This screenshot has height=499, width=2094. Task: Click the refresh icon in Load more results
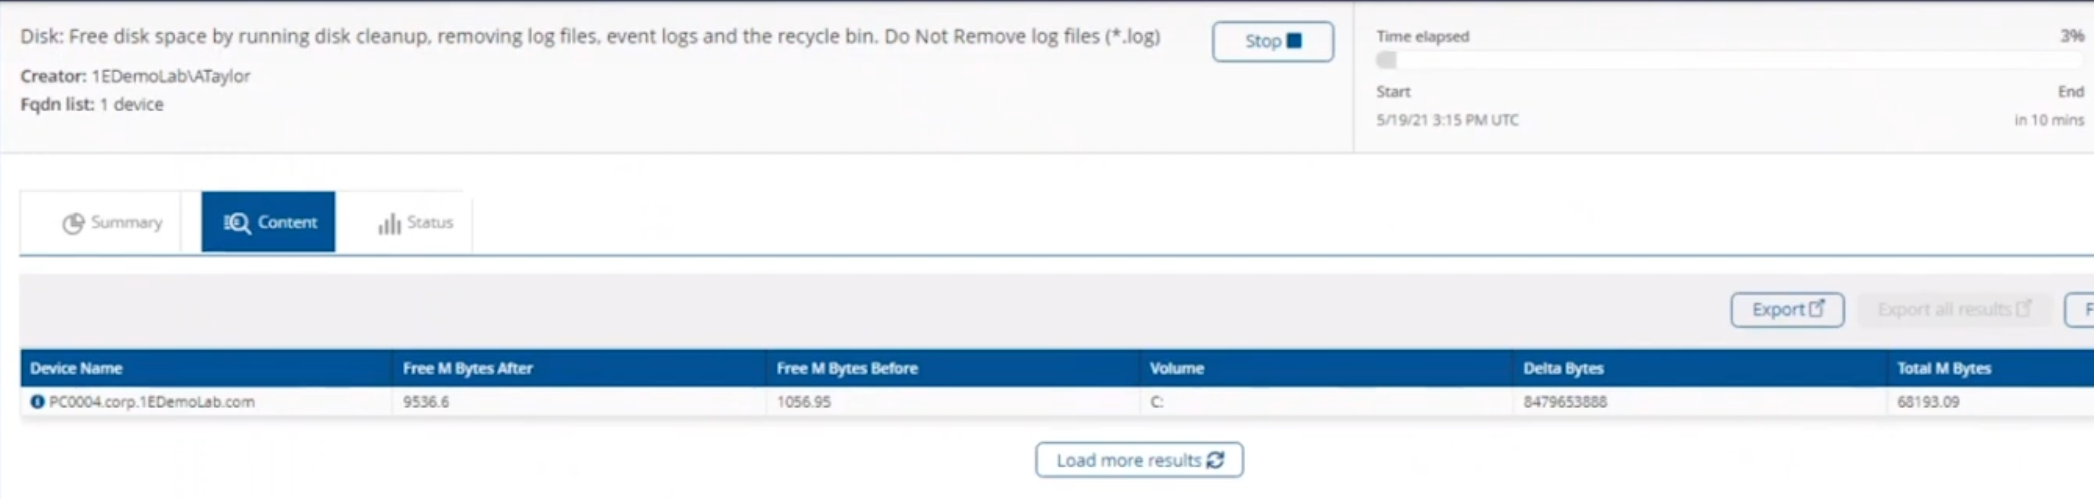tap(1216, 460)
